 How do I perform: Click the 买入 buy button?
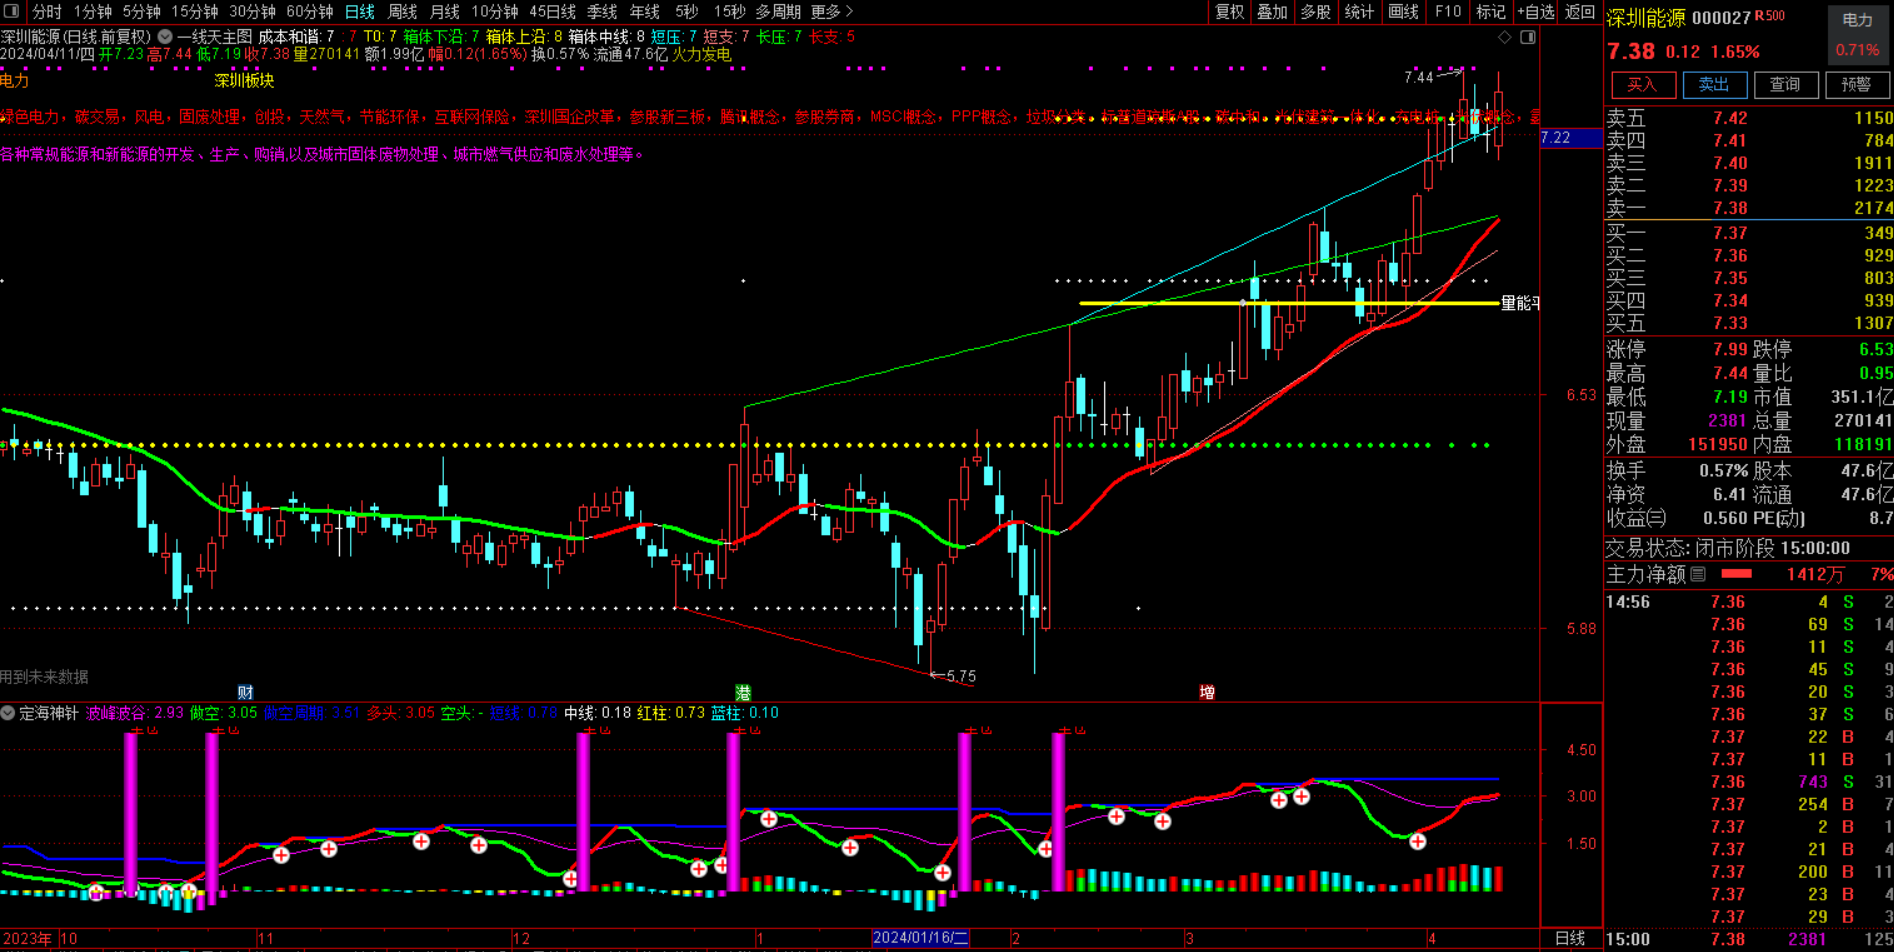[1642, 85]
